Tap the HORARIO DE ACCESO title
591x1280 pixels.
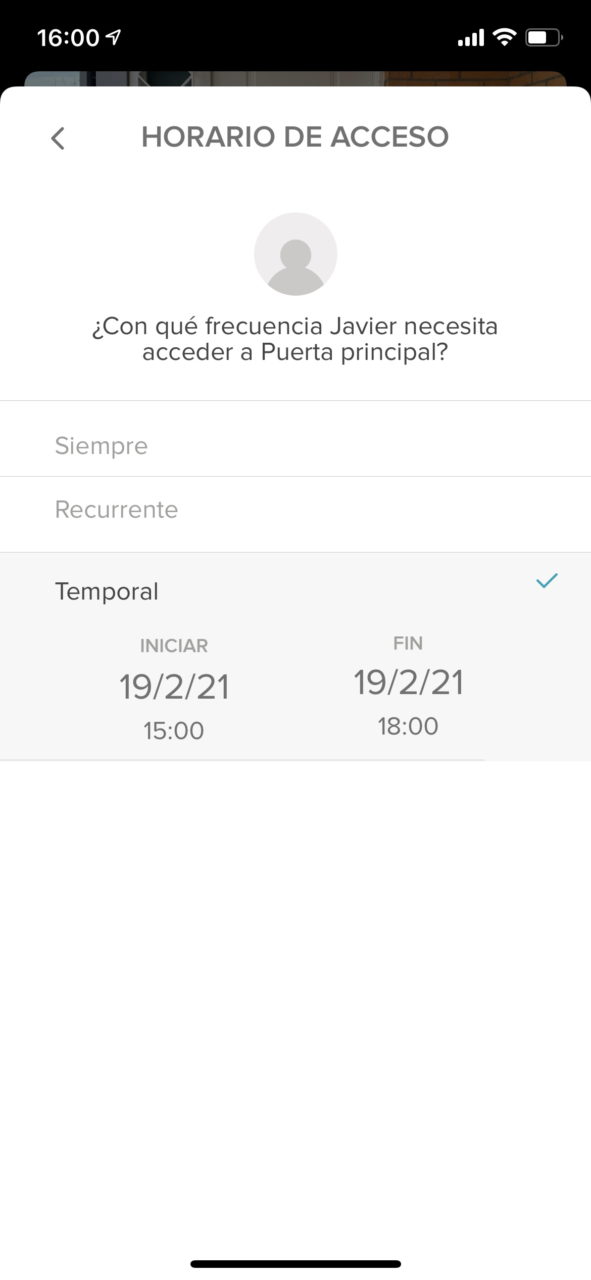tap(295, 137)
